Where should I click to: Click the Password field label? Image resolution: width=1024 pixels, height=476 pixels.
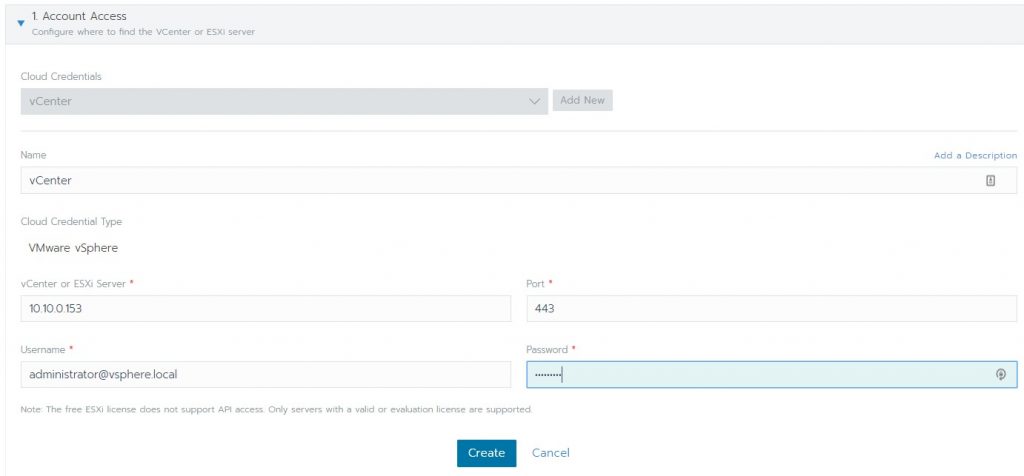547,349
